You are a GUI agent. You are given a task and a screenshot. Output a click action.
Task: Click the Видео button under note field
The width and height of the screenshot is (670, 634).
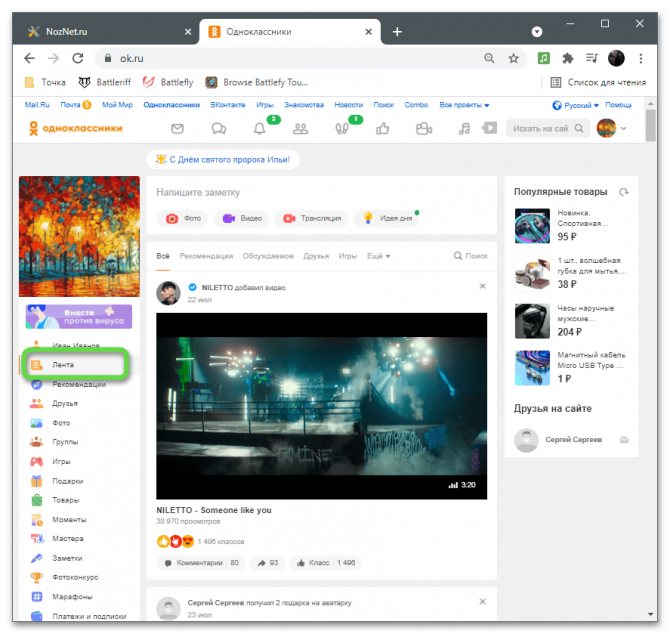[x=242, y=218]
